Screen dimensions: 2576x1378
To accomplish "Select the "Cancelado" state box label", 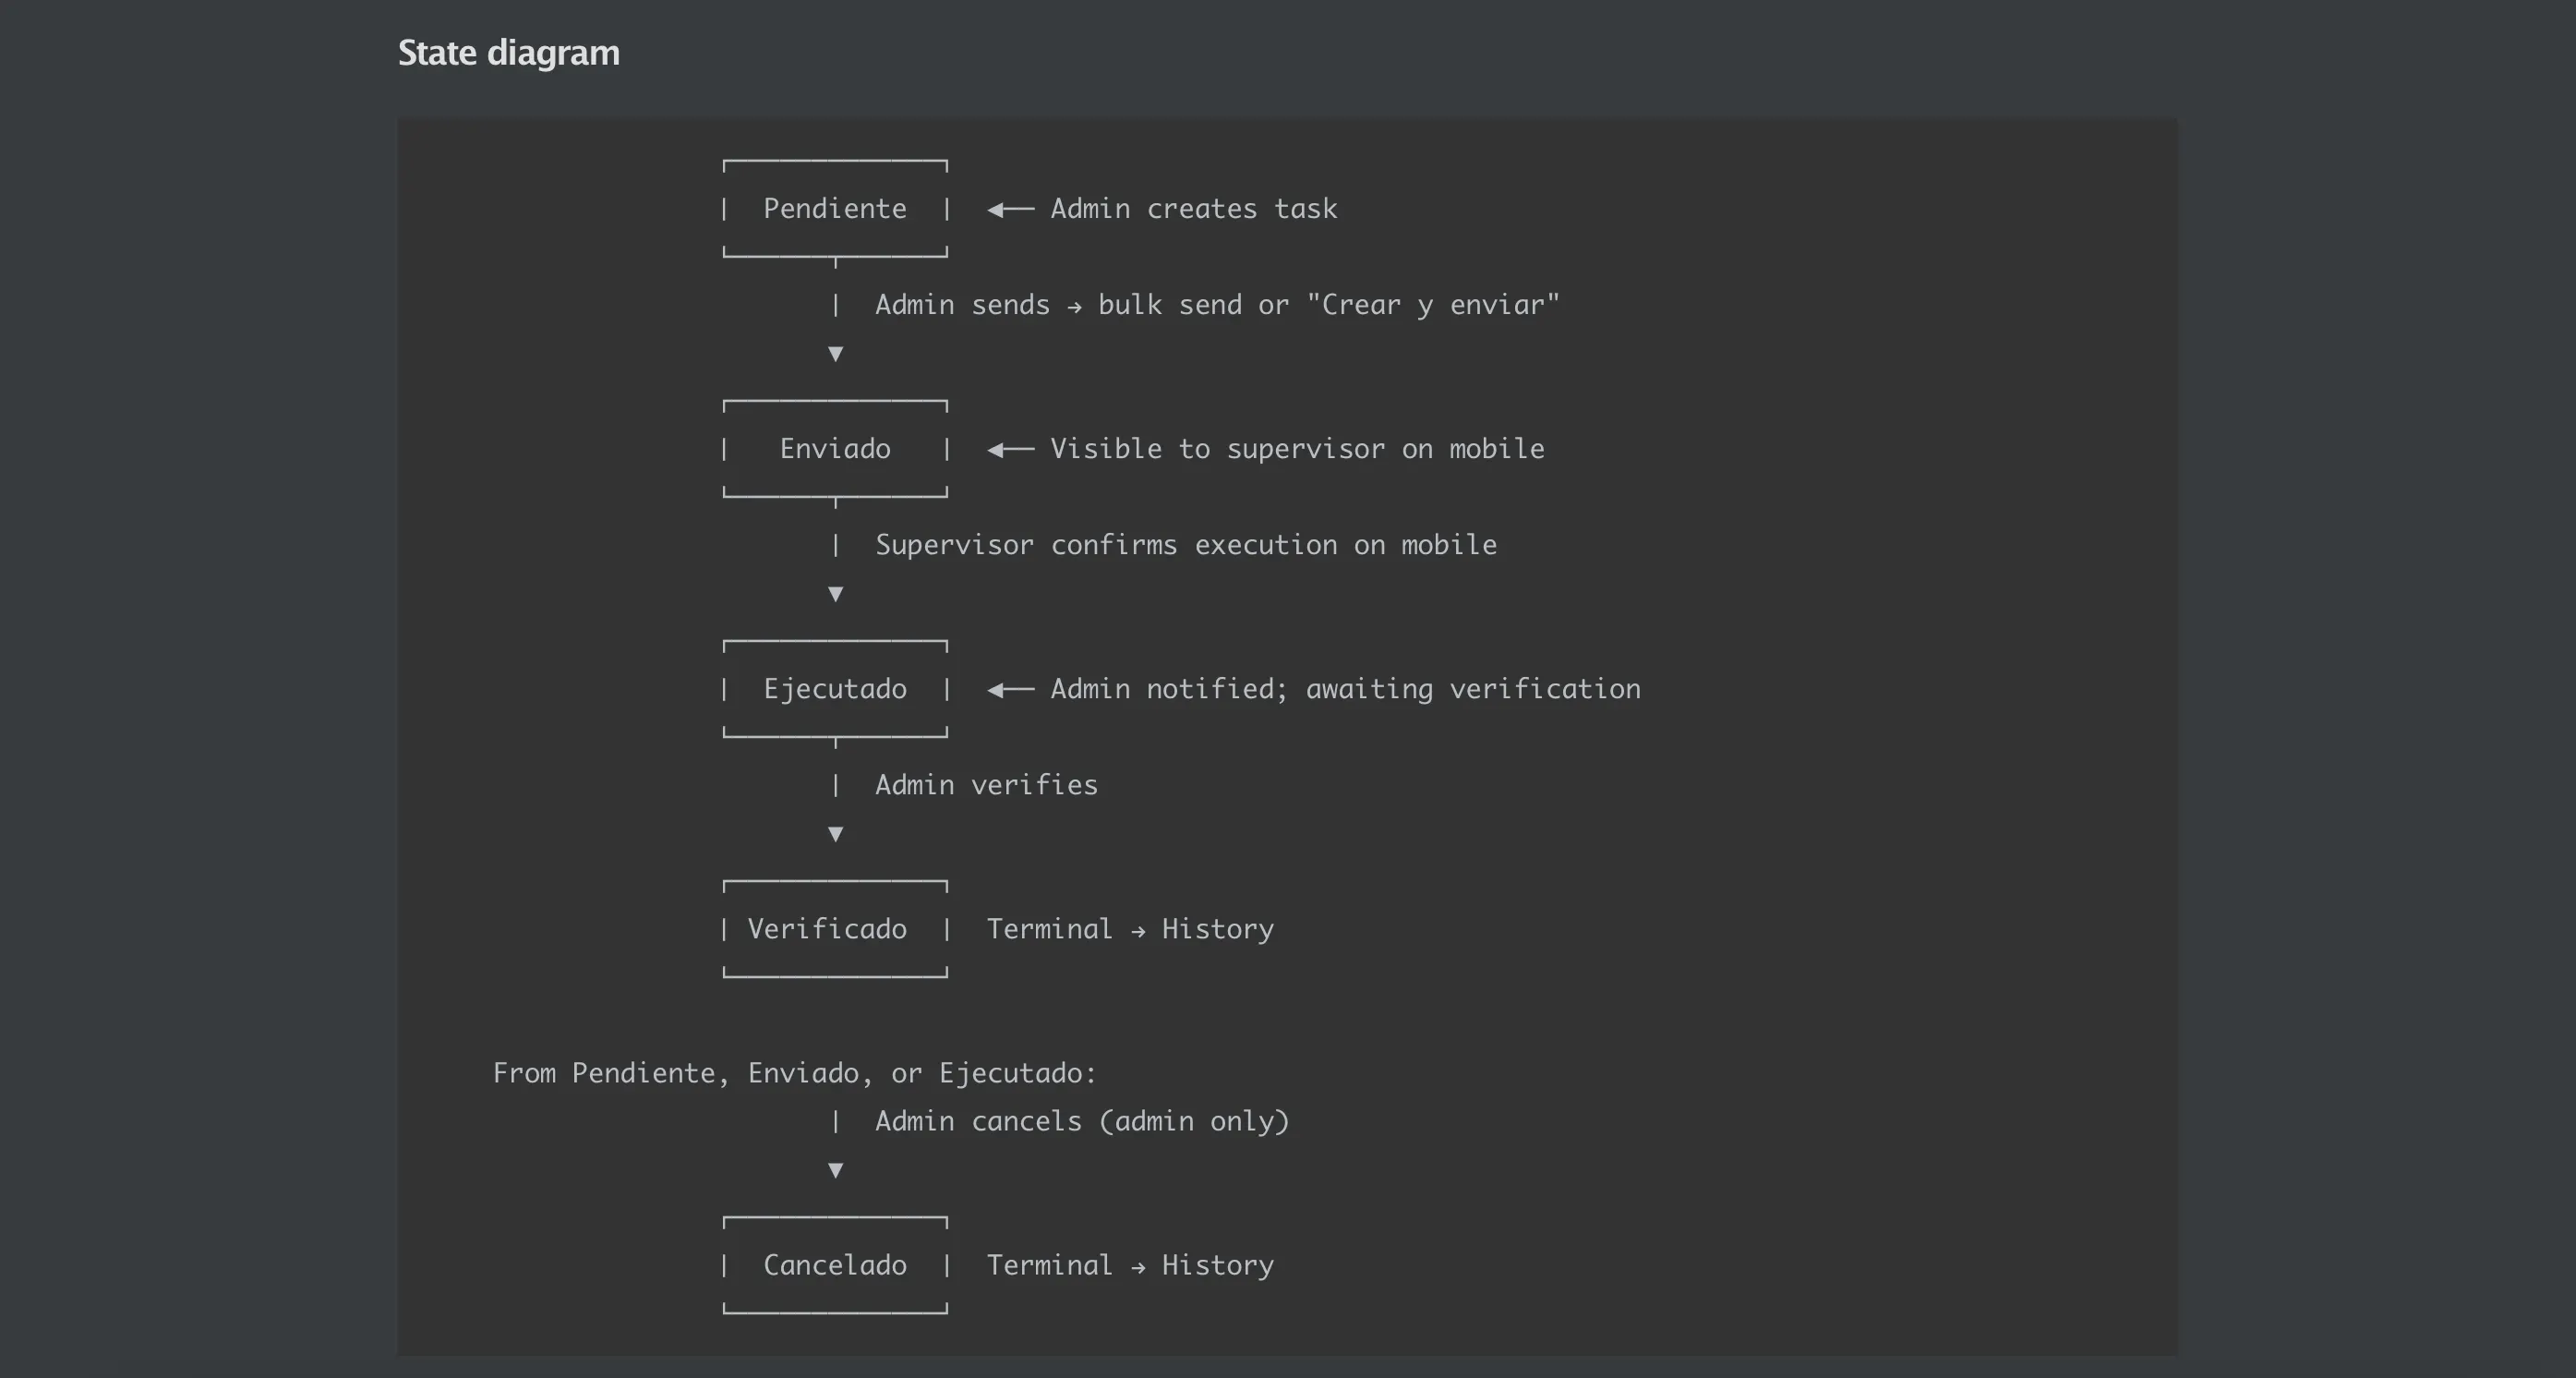I will pyautogui.click(x=835, y=1265).
